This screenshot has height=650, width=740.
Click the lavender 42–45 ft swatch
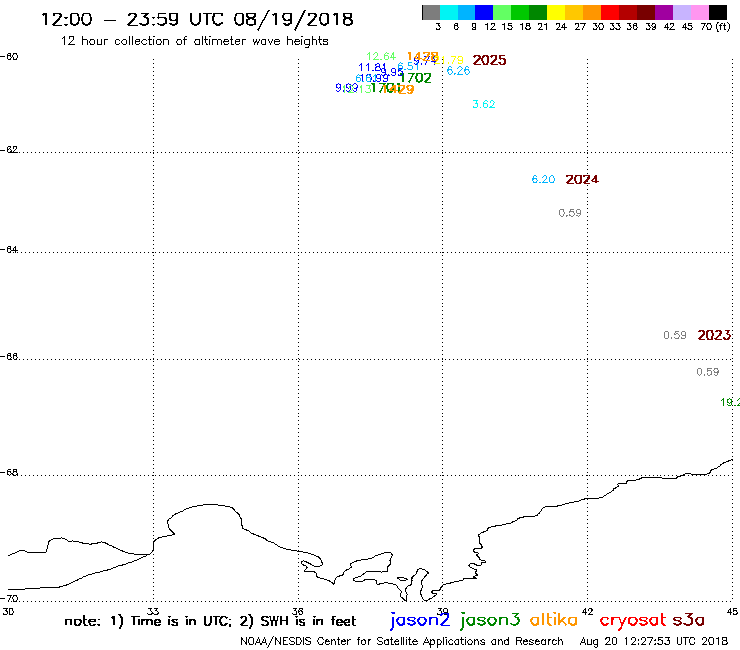pyautogui.click(x=682, y=12)
